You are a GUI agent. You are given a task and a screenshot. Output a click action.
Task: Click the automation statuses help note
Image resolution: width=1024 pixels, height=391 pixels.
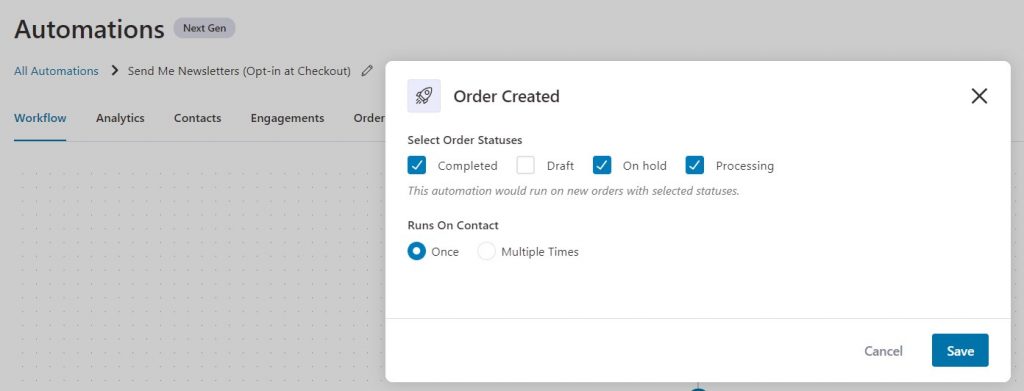(x=573, y=191)
